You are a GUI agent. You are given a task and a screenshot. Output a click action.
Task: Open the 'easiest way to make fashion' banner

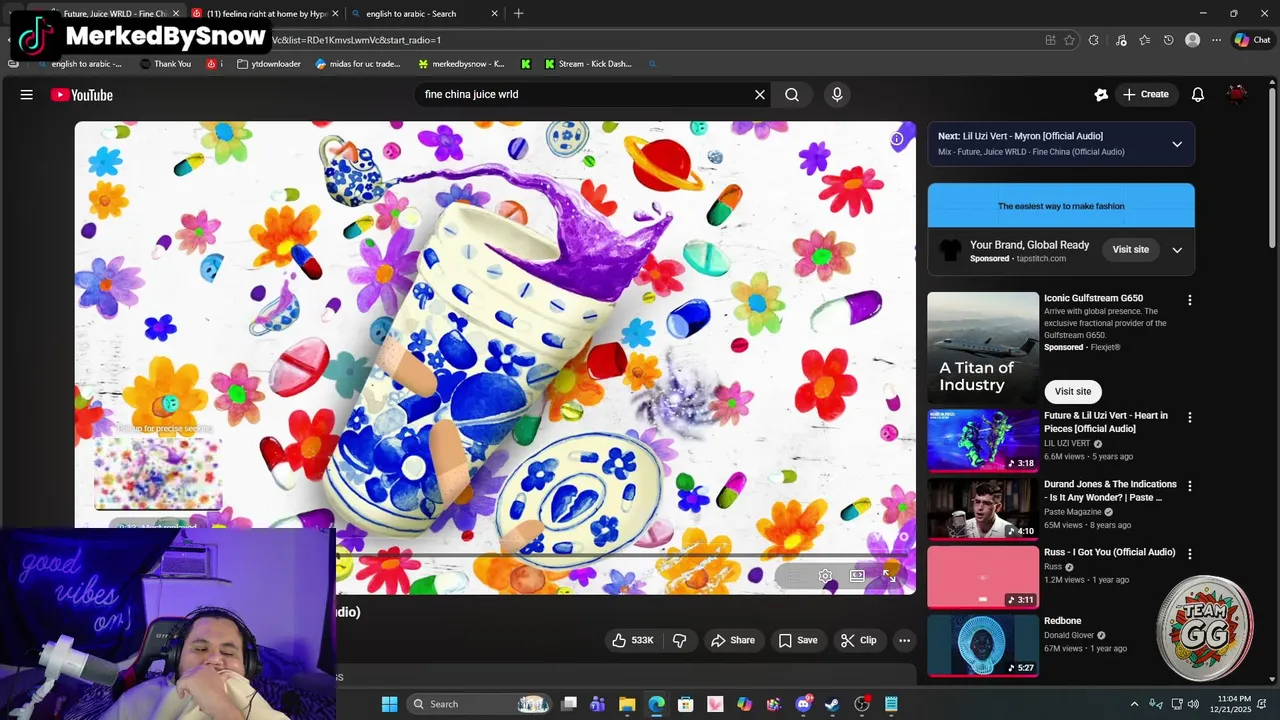(1061, 206)
